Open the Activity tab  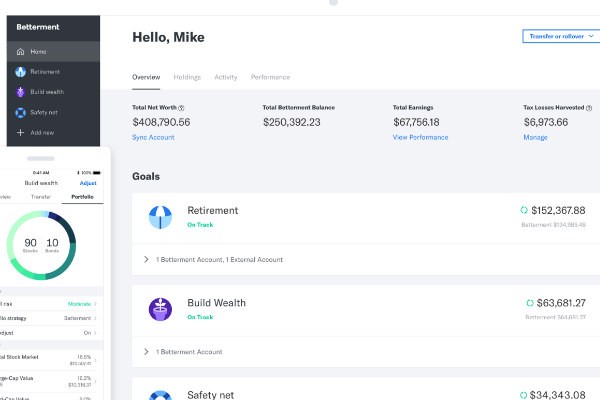(225, 77)
